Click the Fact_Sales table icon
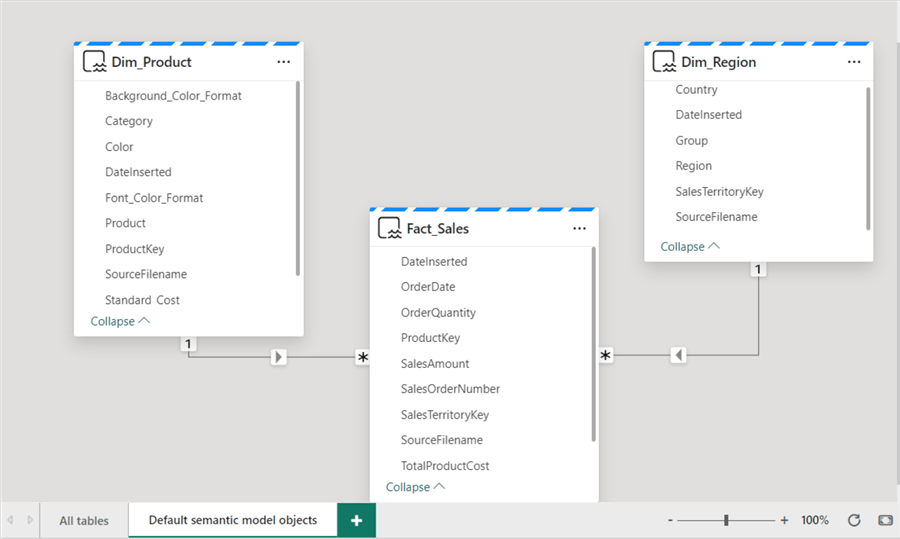Screen dimensions: 900x539 coord(389,229)
